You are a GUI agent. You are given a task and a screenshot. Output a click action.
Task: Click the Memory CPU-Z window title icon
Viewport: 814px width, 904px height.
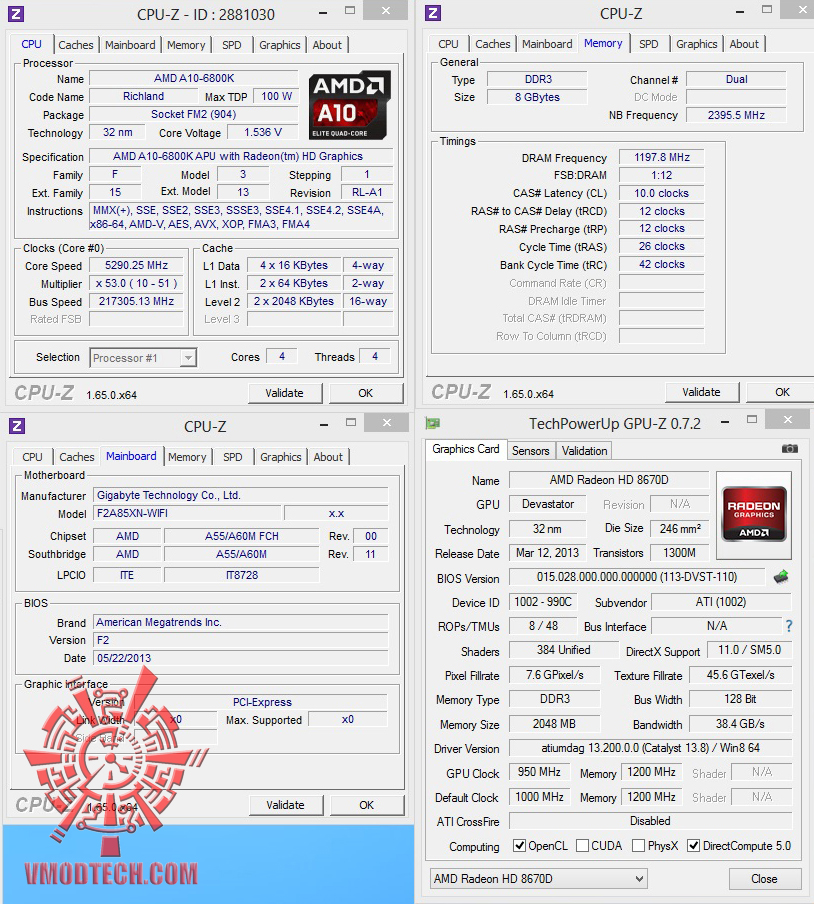[433, 13]
